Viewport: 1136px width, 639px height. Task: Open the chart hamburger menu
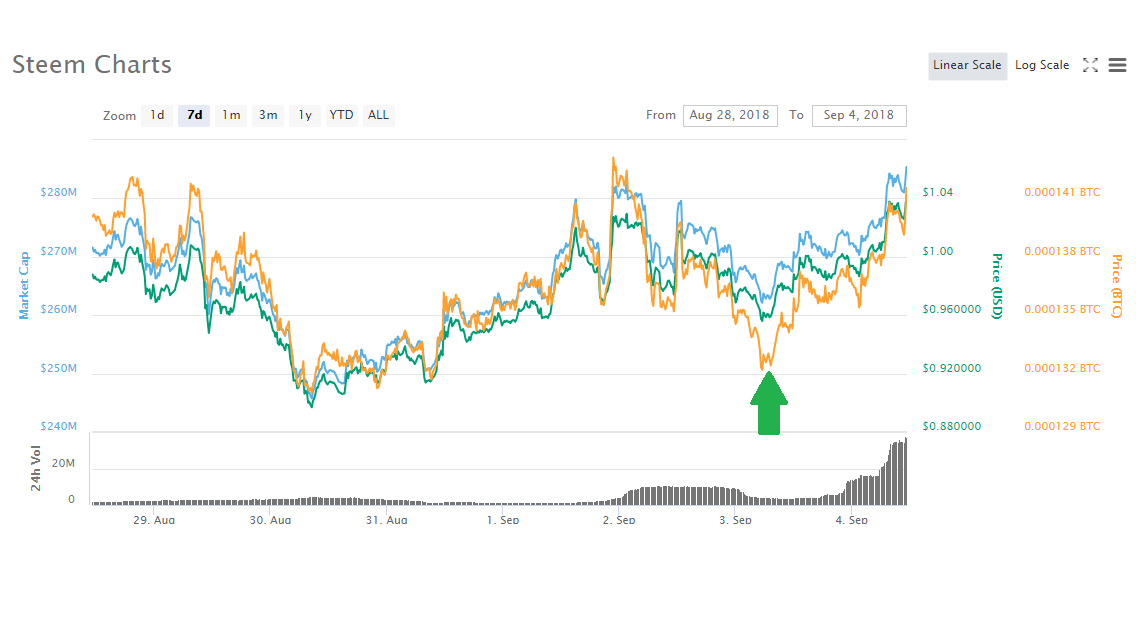tap(1117, 65)
